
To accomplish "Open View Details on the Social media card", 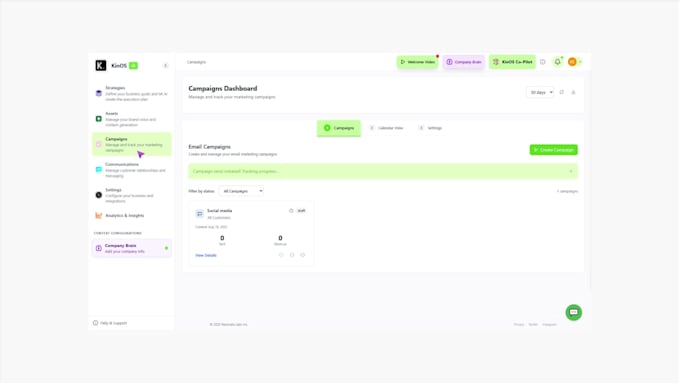I will coord(206,255).
